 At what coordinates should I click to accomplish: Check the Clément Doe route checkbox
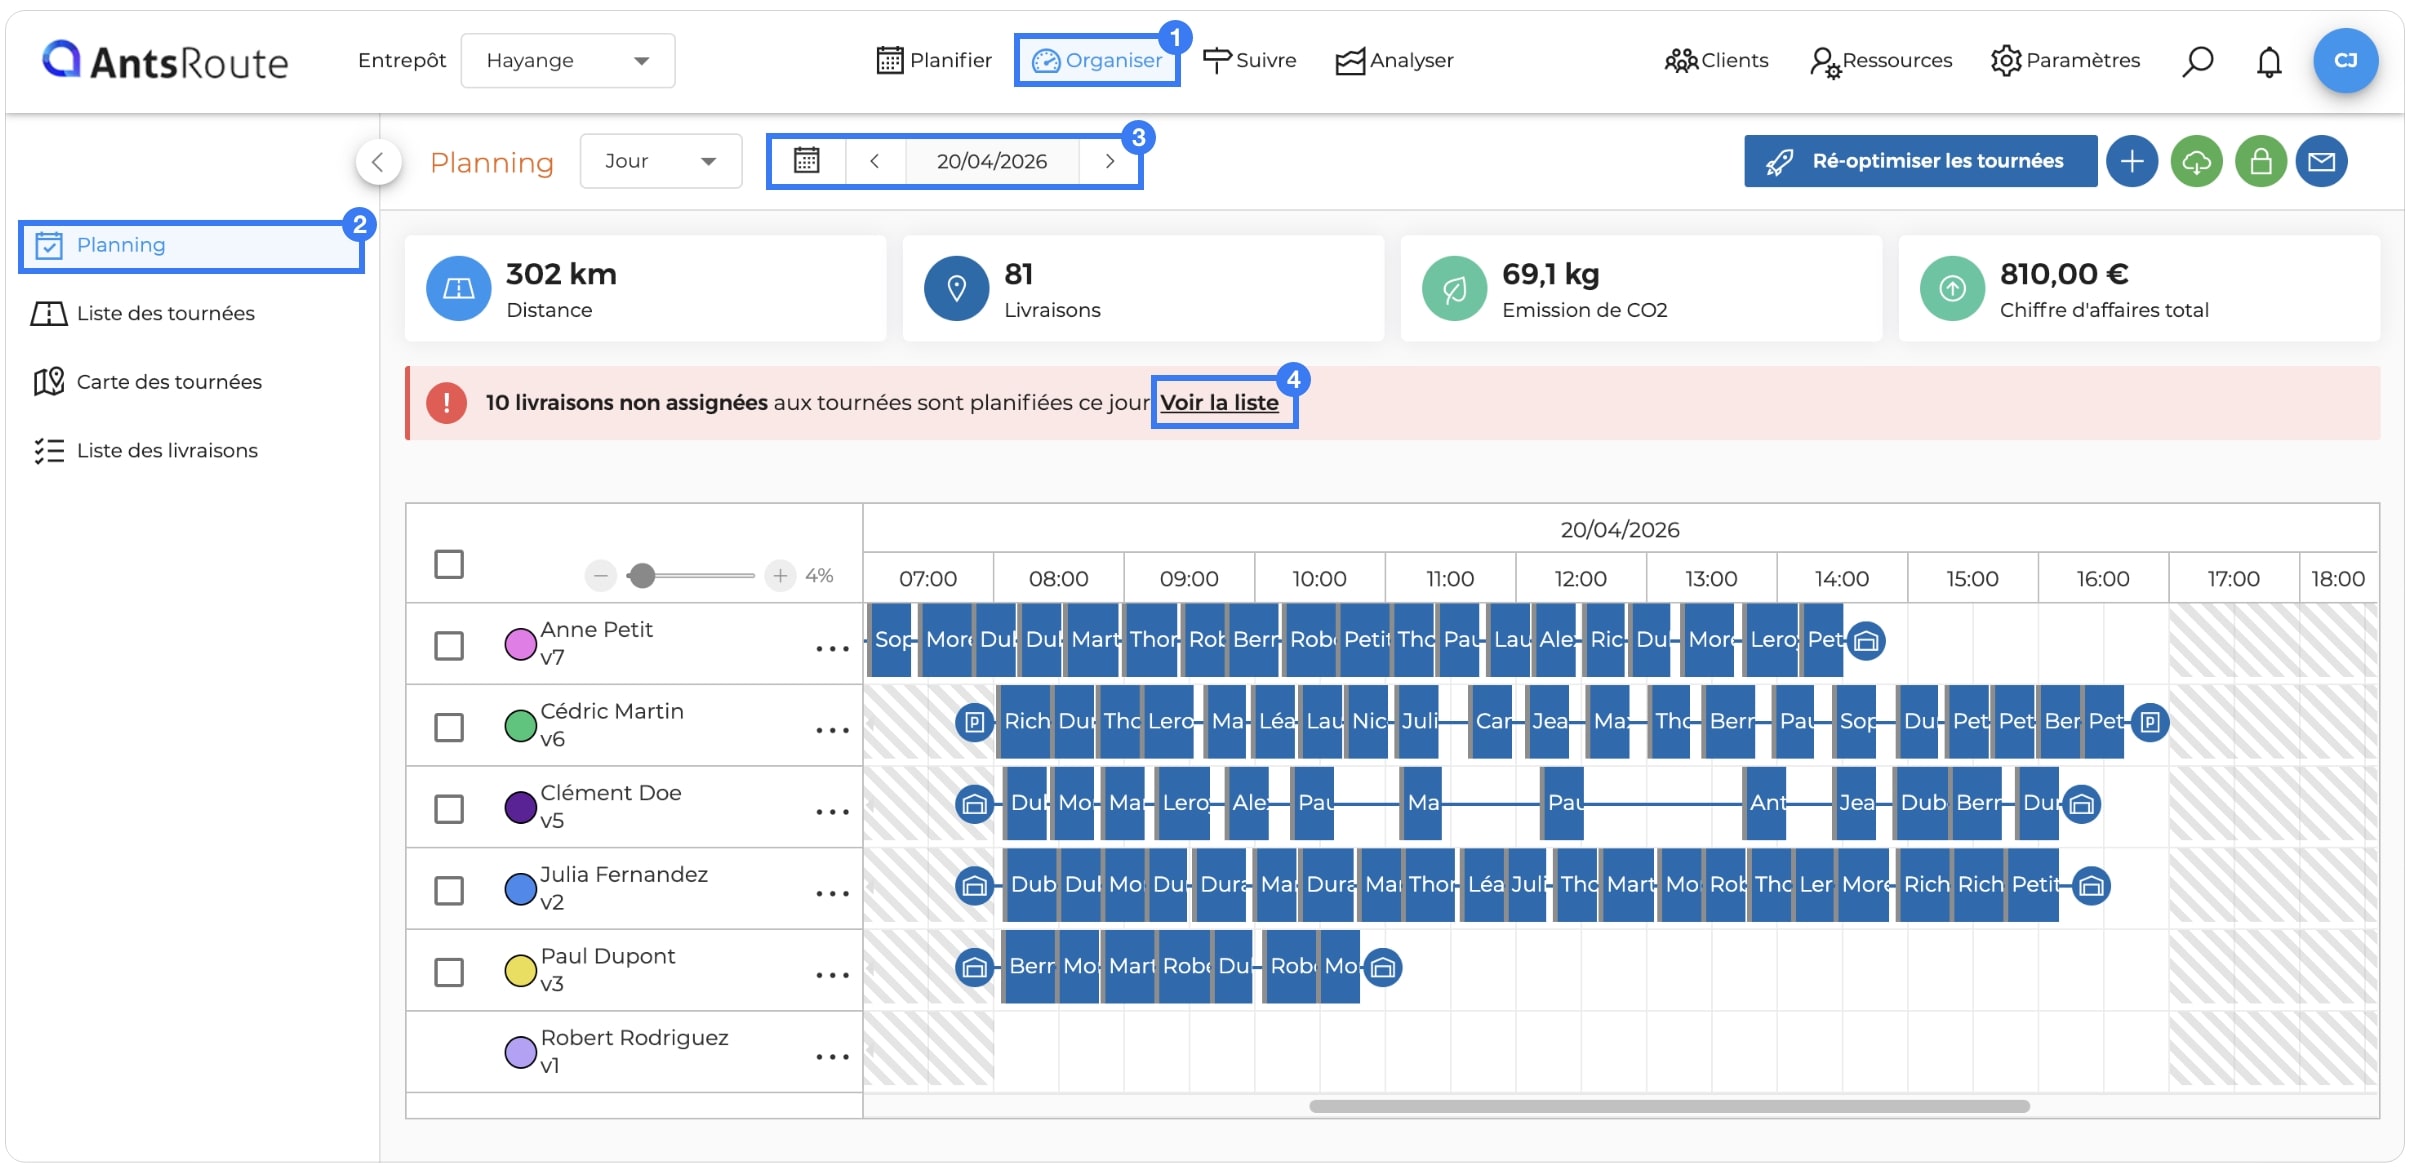[x=449, y=809]
